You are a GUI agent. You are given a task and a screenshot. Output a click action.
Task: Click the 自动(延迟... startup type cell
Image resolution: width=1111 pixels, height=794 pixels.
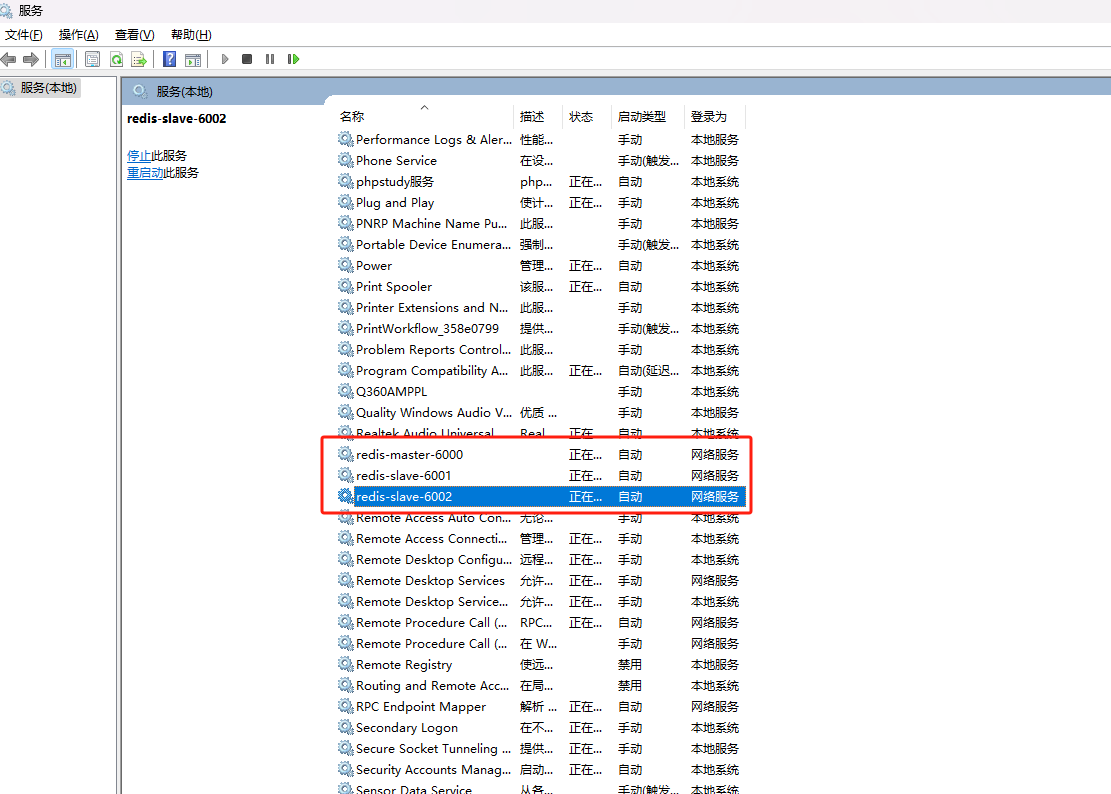pyautogui.click(x=648, y=370)
